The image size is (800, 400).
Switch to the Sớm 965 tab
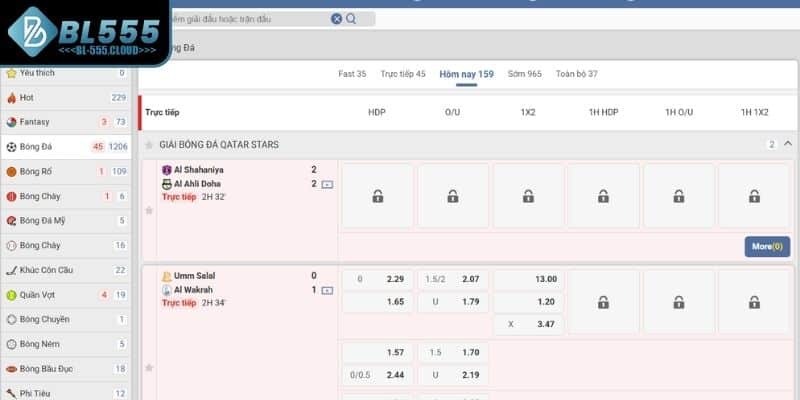(x=524, y=74)
